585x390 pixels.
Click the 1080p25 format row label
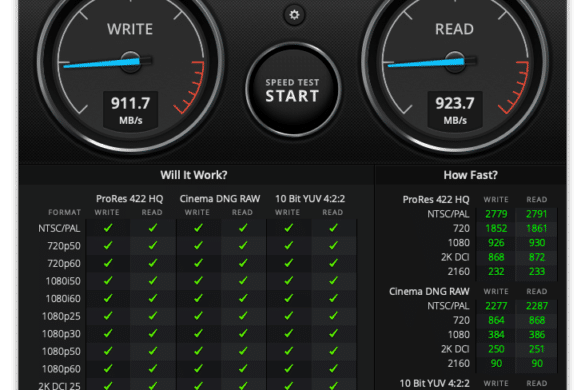[61, 316]
